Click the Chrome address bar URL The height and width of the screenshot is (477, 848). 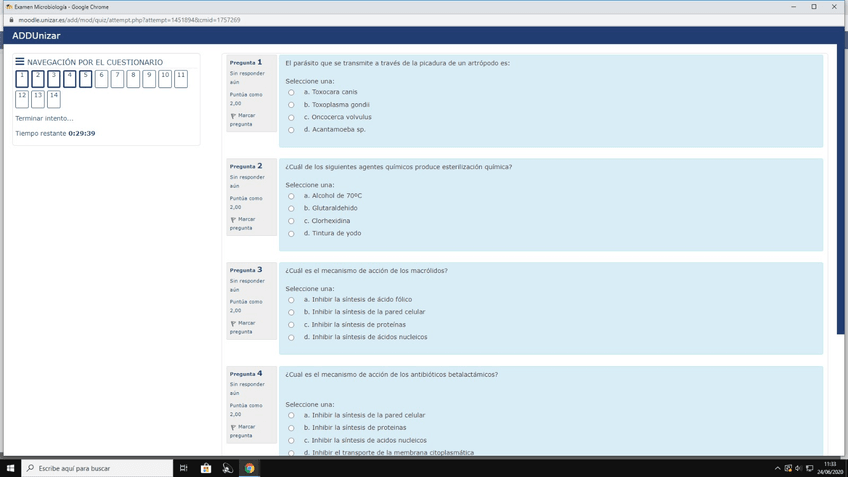click(x=129, y=20)
